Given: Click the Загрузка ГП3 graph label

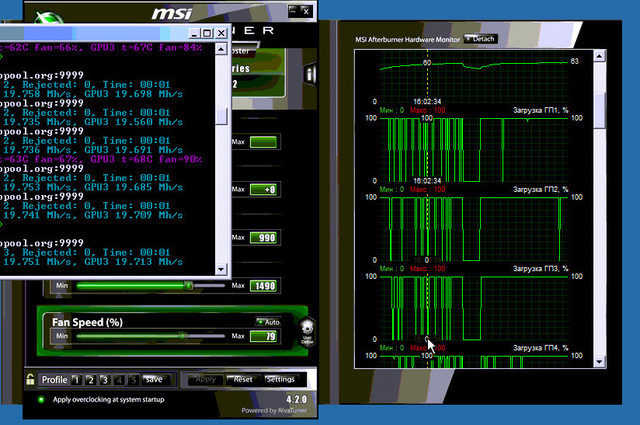Looking at the screenshot, I should pos(540,269).
